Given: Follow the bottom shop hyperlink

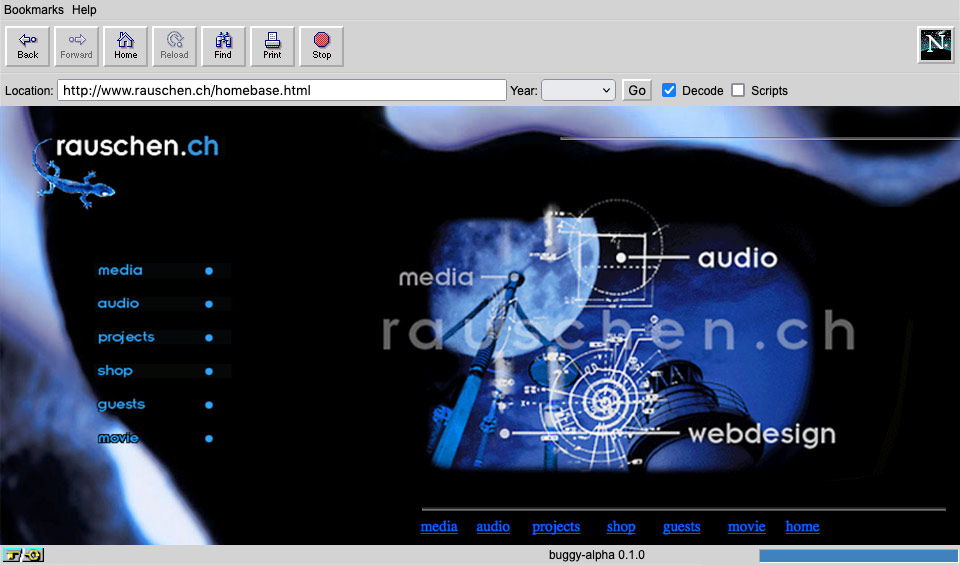Looking at the screenshot, I should (x=621, y=526).
